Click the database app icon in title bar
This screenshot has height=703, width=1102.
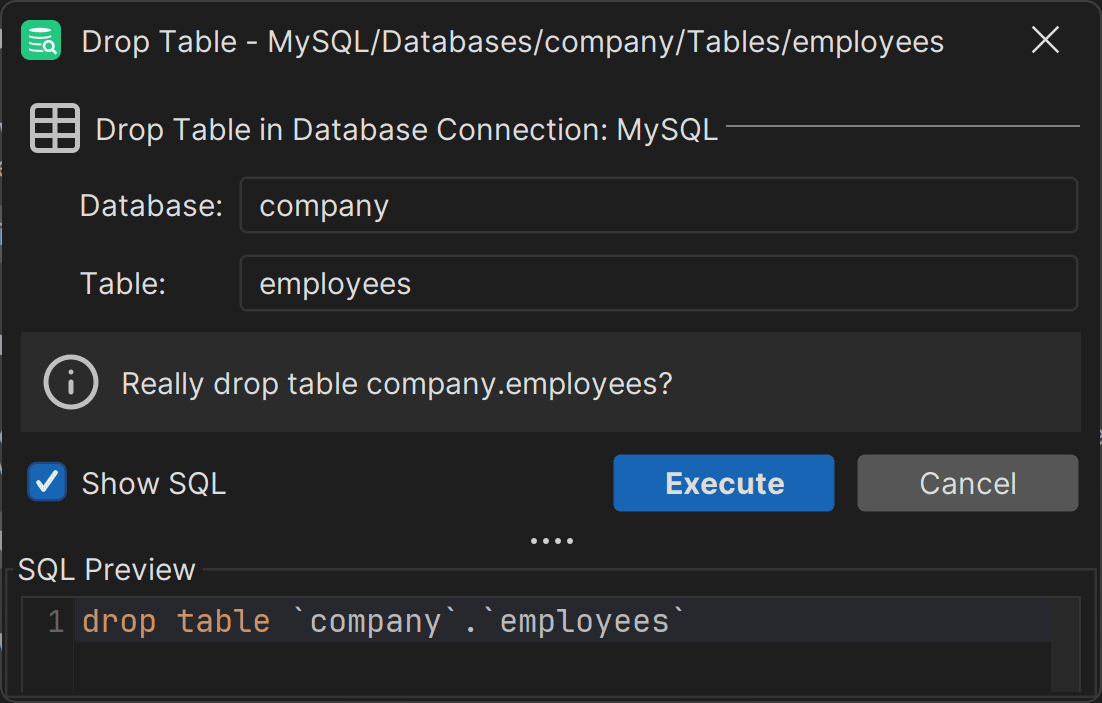click(x=39, y=39)
